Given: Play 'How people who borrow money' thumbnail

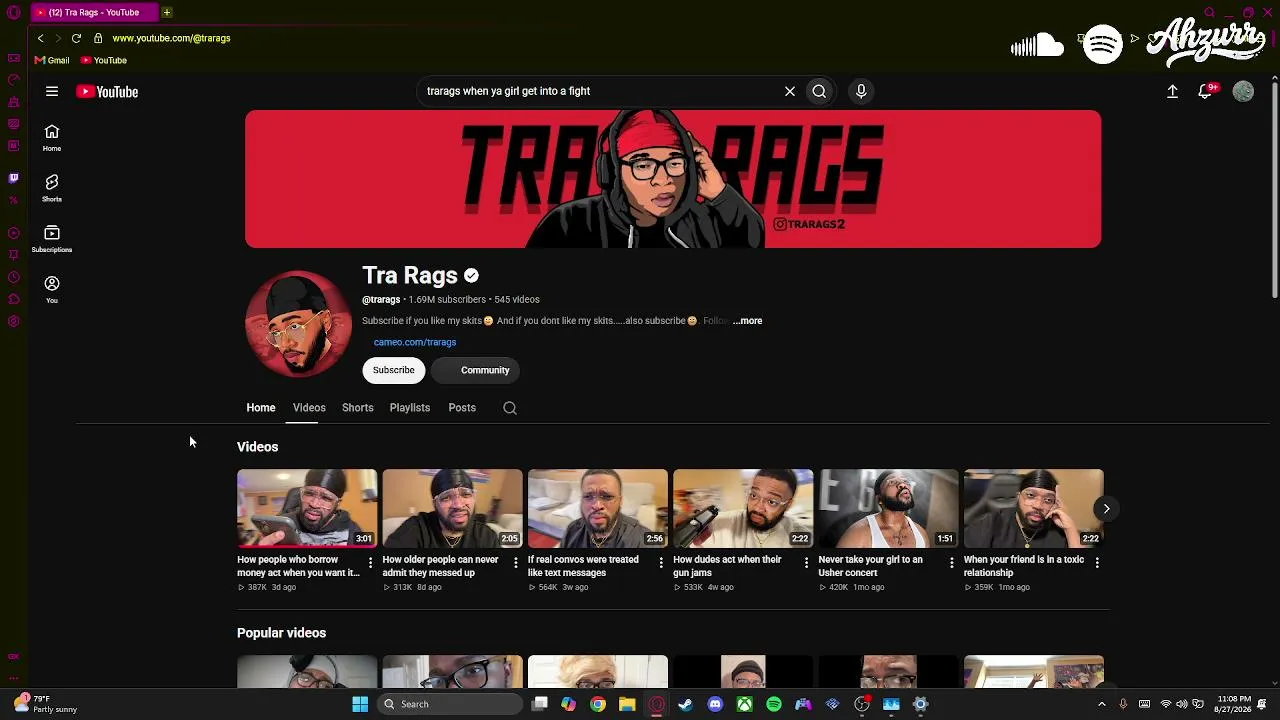Looking at the screenshot, I should pos(307,508).
